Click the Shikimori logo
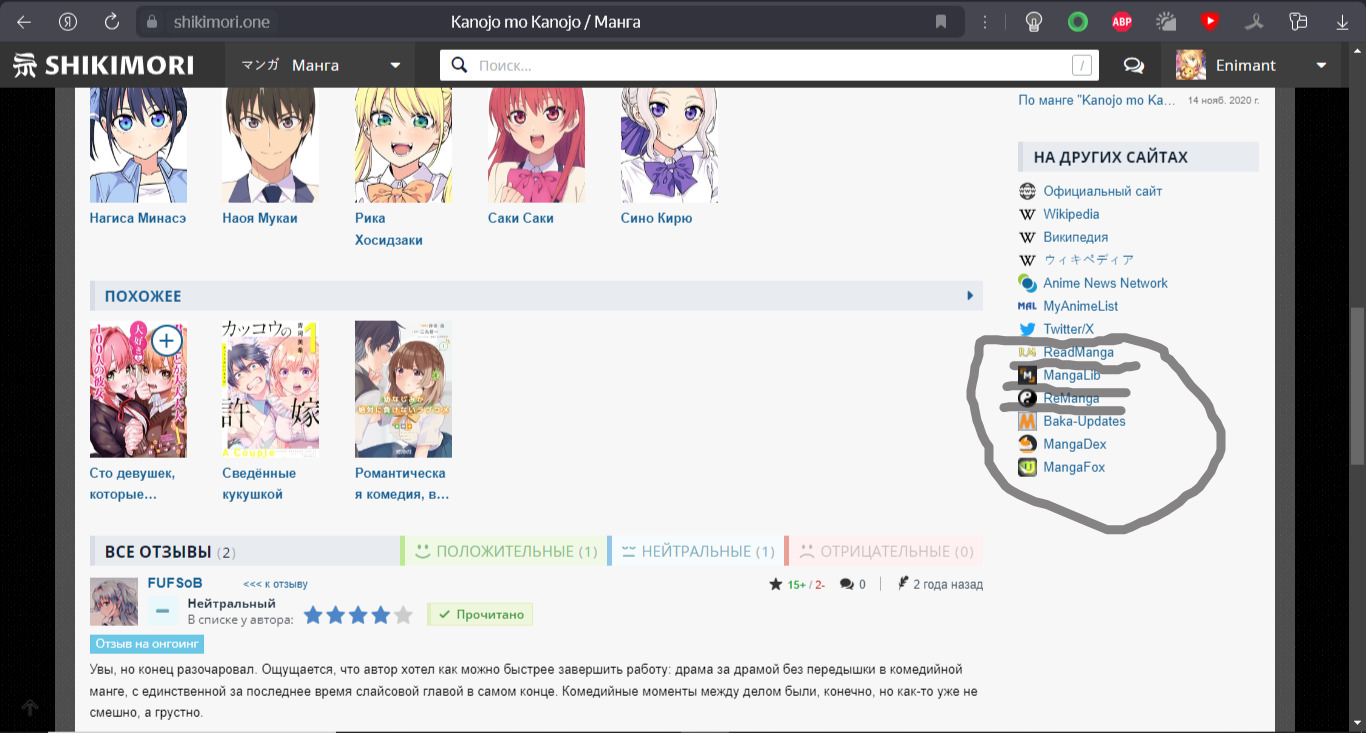Image resolution: width=1366 pixels, height=733 pixels. [103, 66]
